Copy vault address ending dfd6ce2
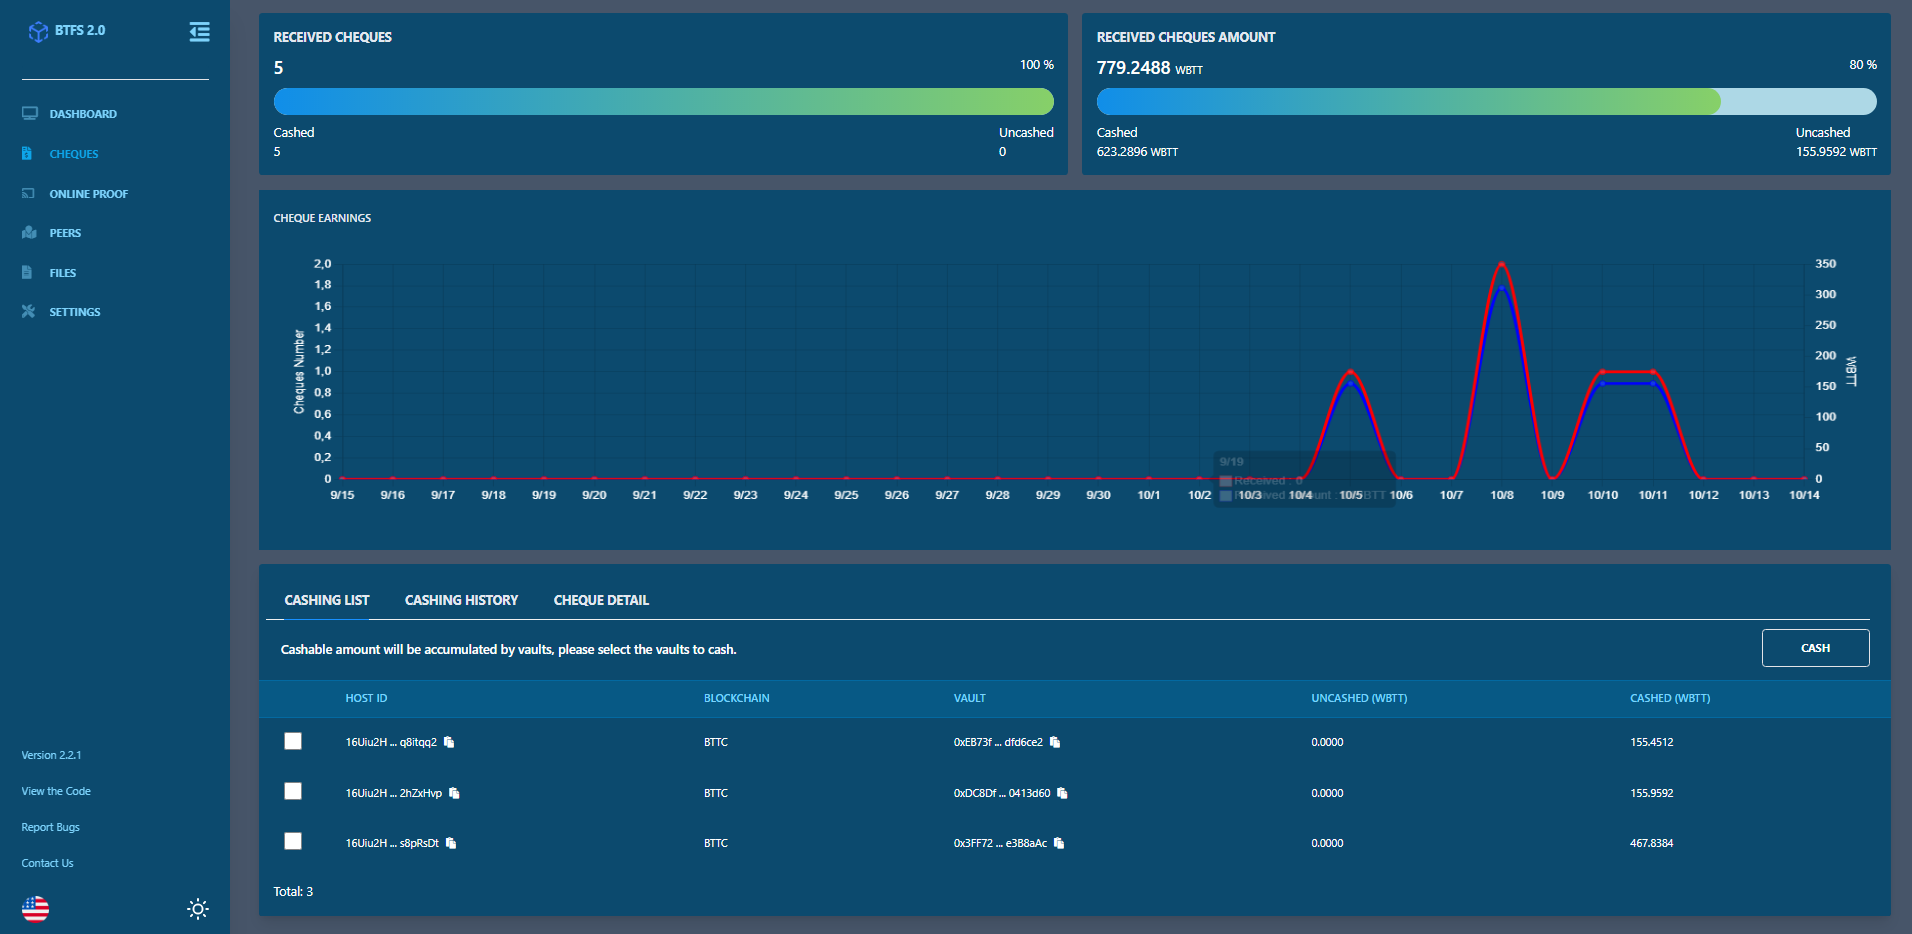Viewport: 1912px width, 934px height. click(1055, 742)
